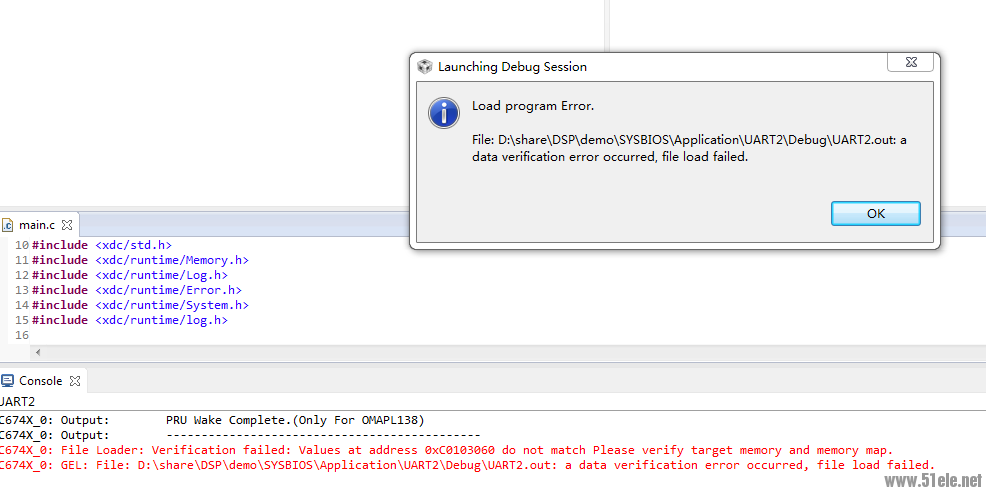The image size is (986, 491).
Task: Click the red File Loader verification failed line
Action: pyautogui.click(x=450, y=450)
